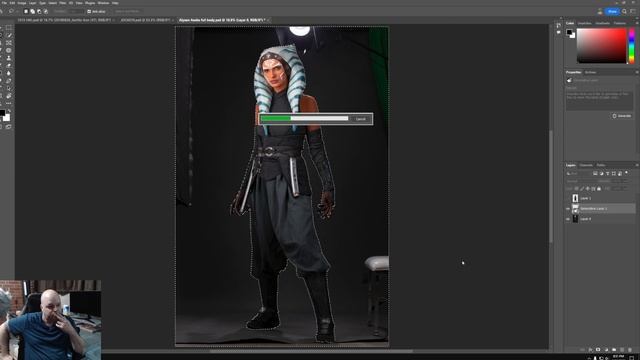Switch to the Paths tab
640x360 pixels.
pos(601,165)
